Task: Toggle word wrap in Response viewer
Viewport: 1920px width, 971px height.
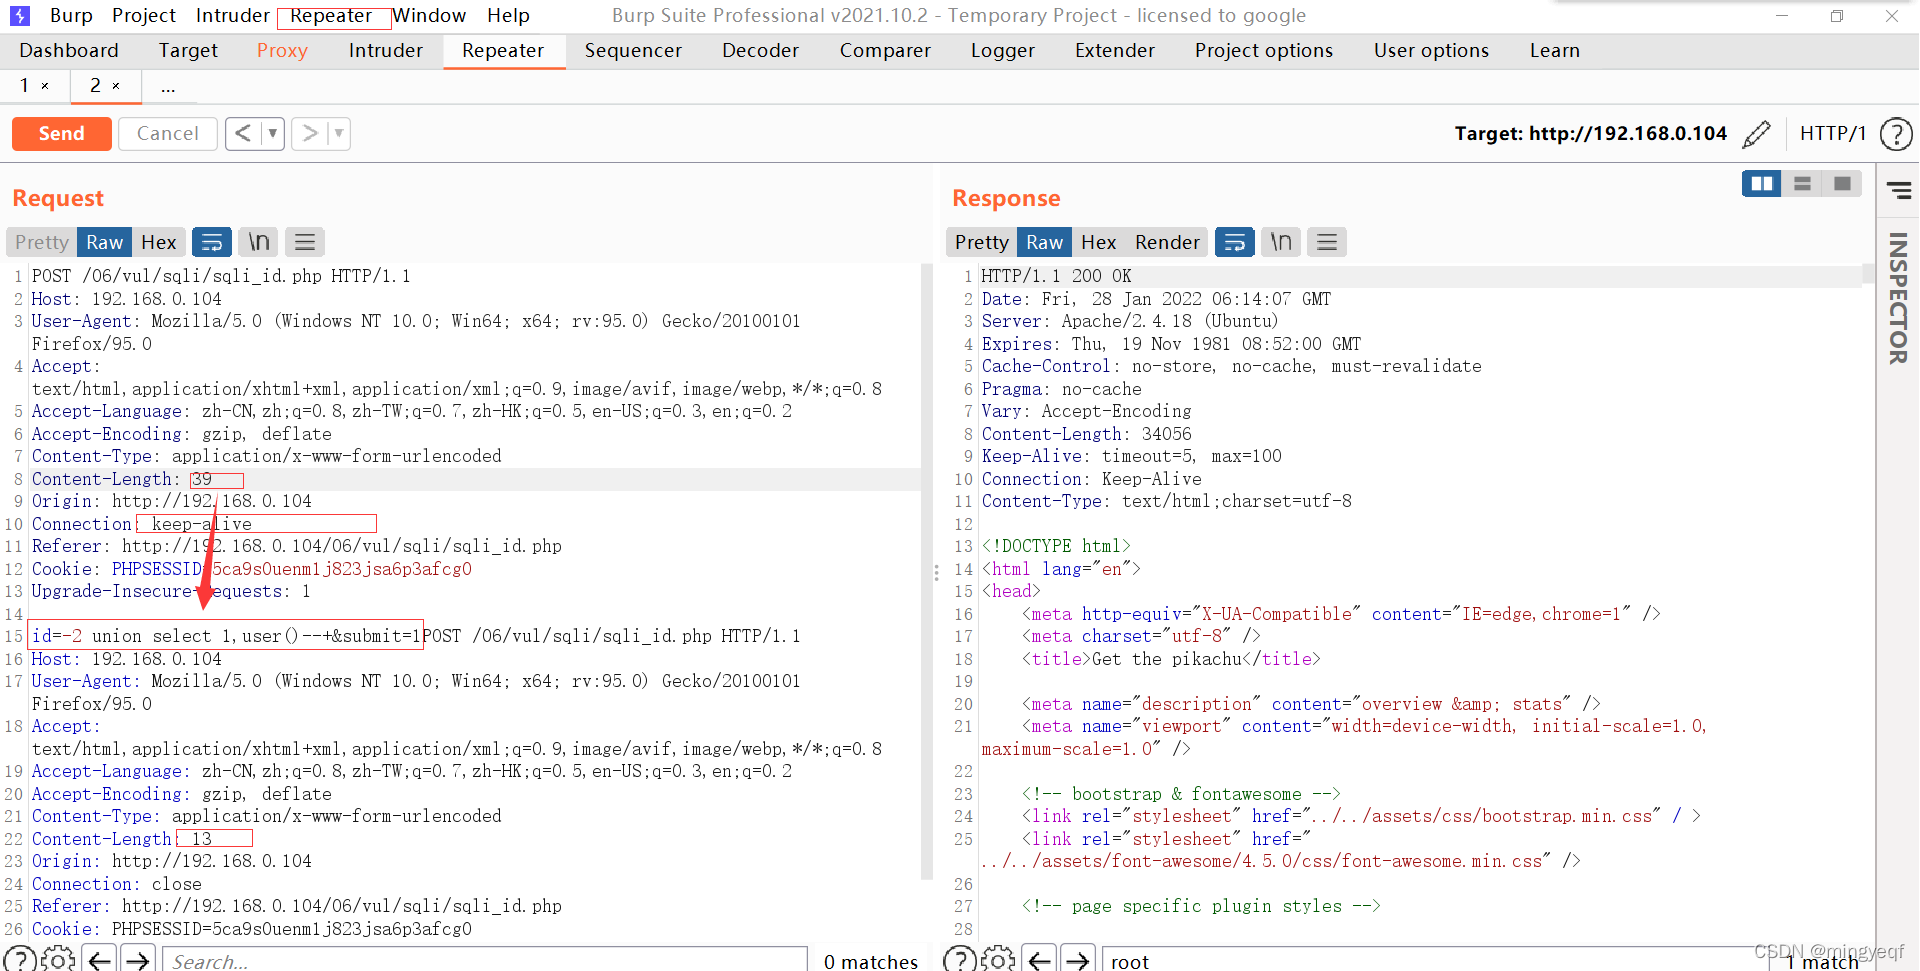Action: tap(1235, 242)
